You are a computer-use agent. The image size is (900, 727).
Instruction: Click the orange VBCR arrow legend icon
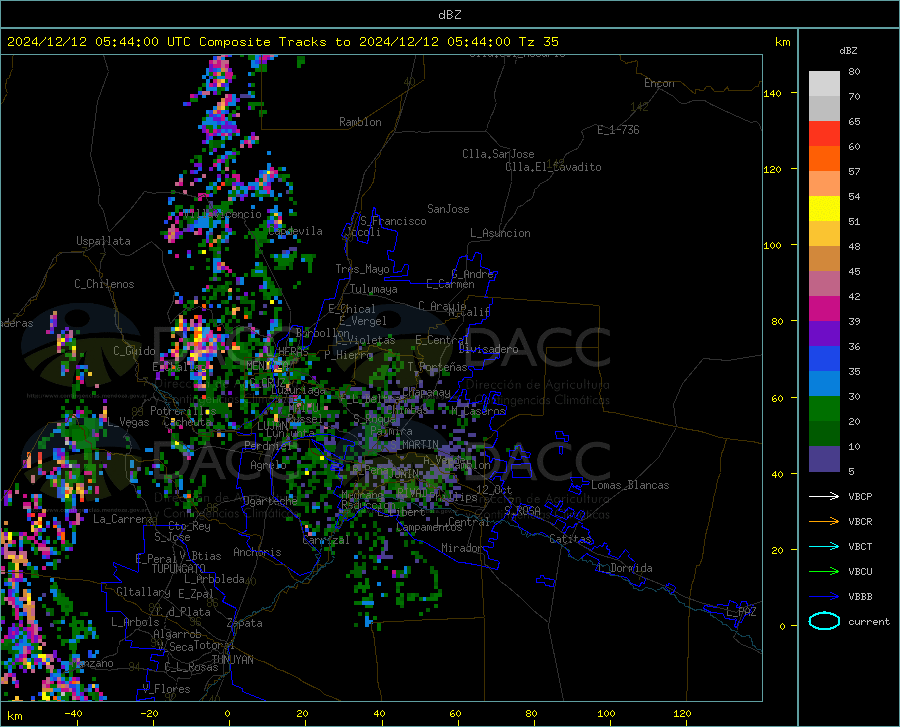point(824,521)
